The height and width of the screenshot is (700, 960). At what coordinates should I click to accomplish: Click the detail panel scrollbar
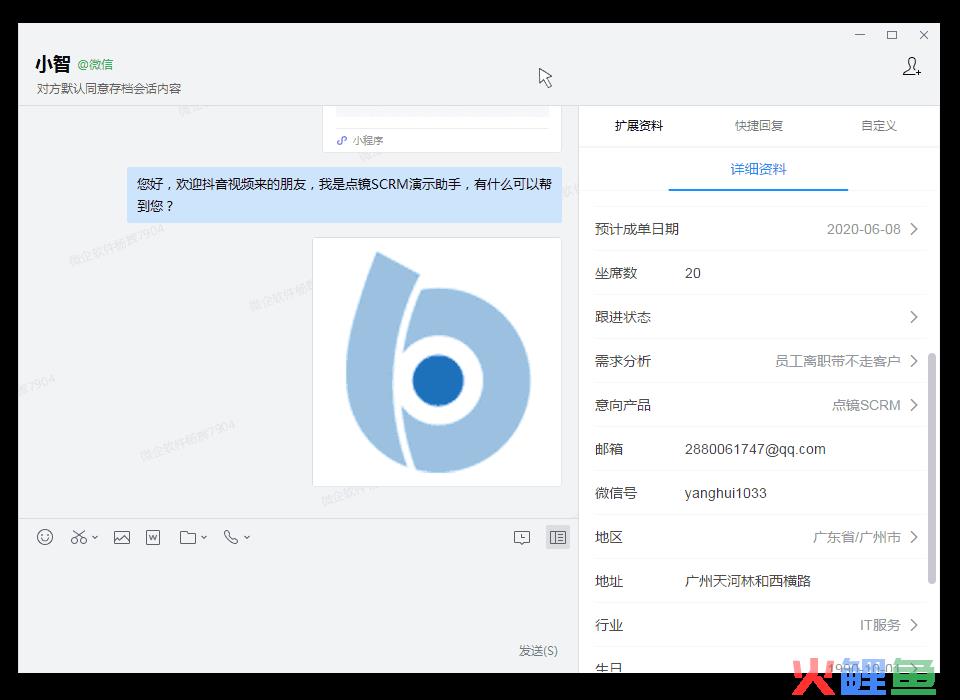pos(932,469)
